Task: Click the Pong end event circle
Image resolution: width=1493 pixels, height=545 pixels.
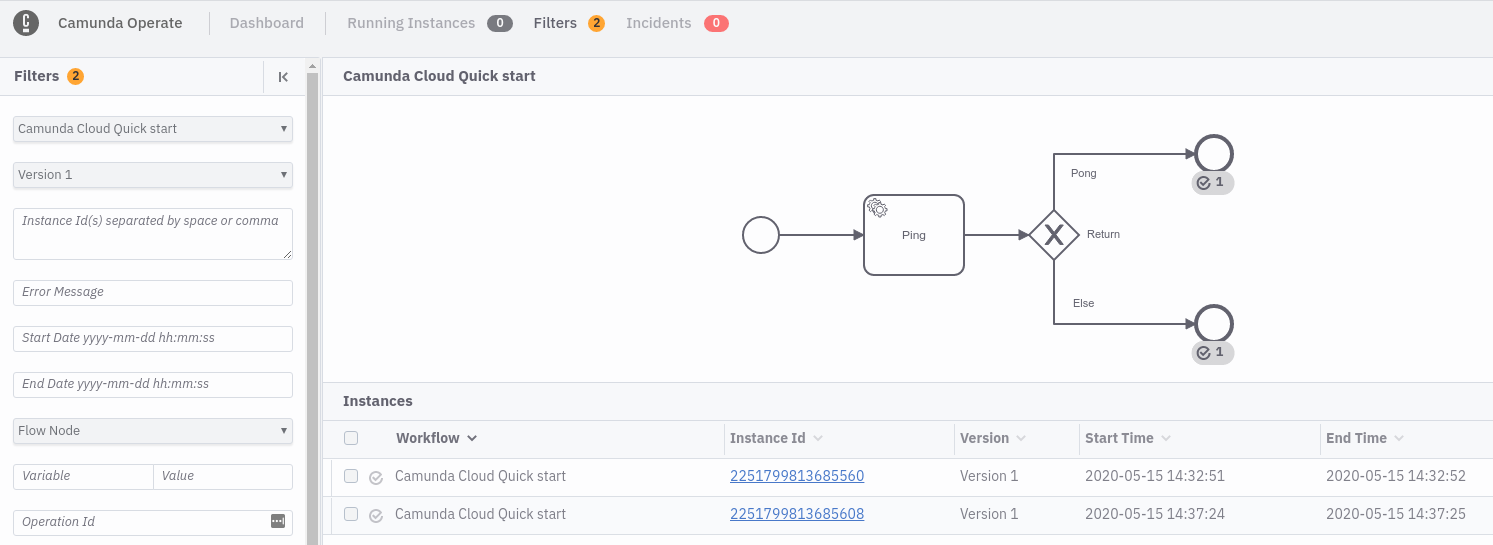Action: 1213,154
